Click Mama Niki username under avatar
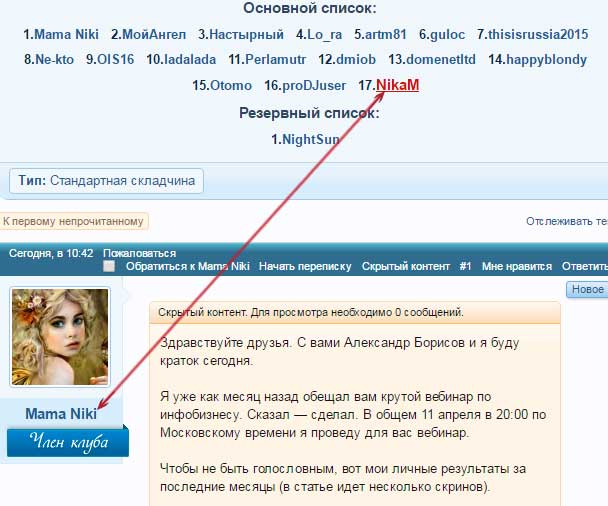Viewport: 608px width, 506px height. [x=61, y=414]
